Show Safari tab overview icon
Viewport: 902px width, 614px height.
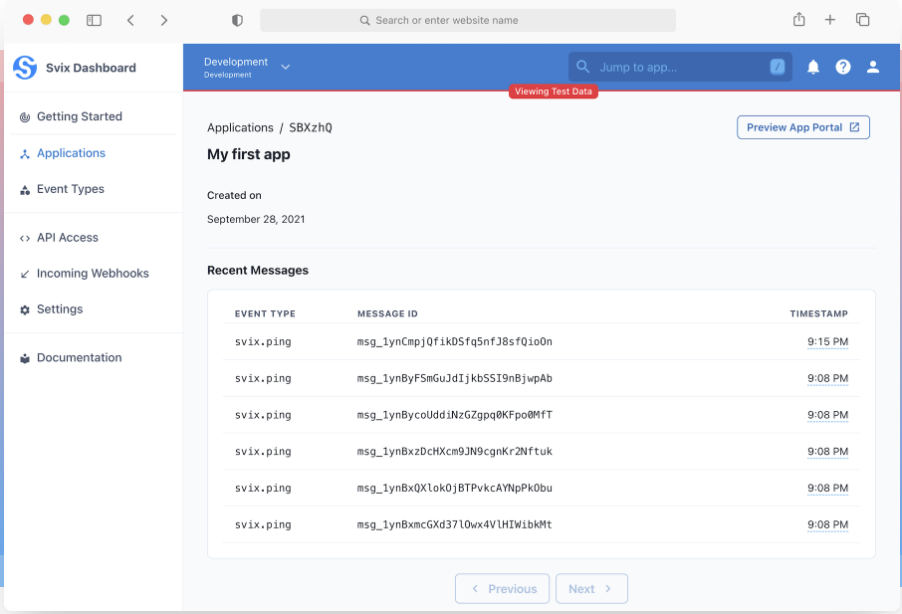(862, 20)
